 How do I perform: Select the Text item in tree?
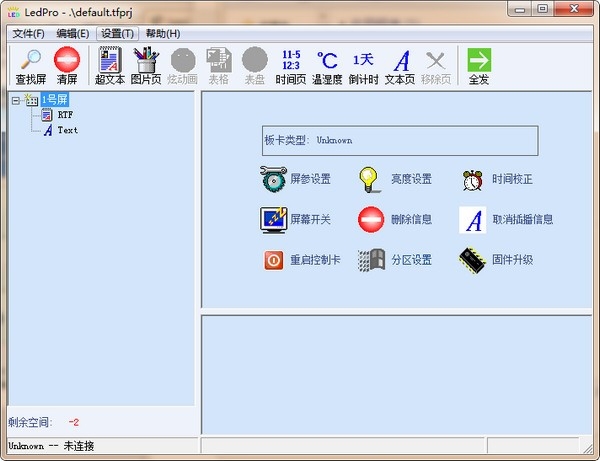pos(67,130)
